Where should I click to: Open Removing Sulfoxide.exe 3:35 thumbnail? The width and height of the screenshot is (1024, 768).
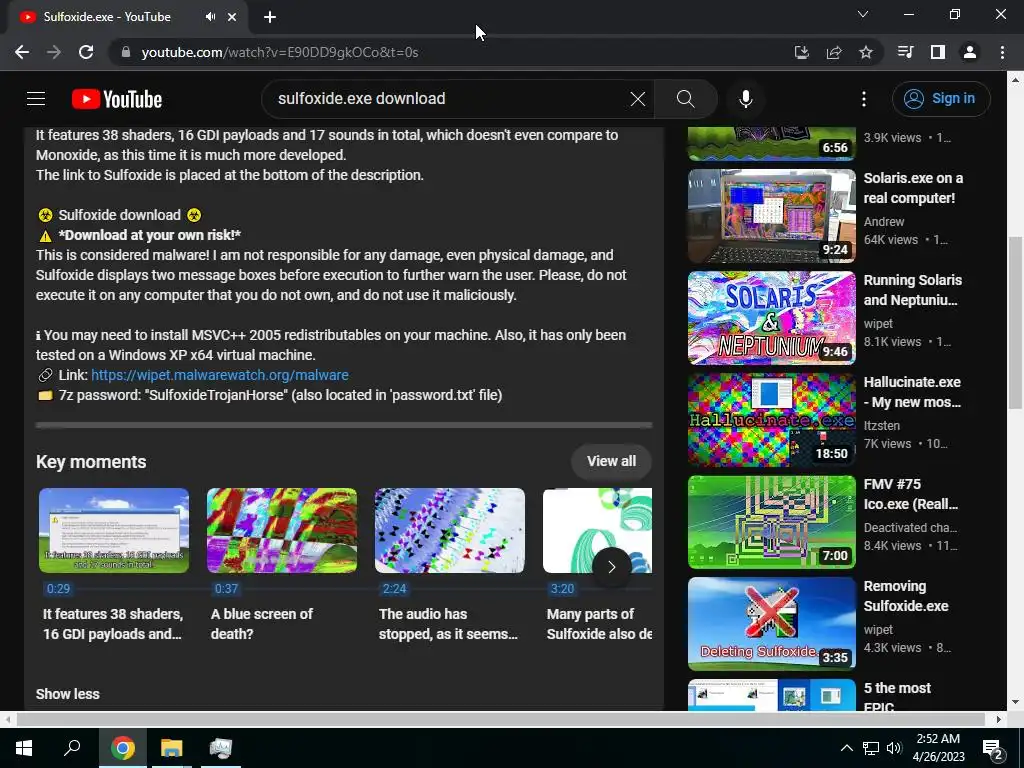click(772, 624)
